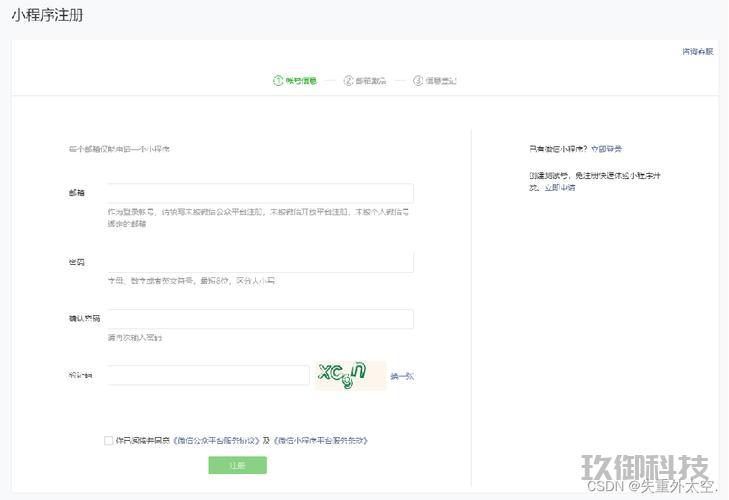Click the hint text under the email field
The image size is (729, 500).
(x=258, y=217)
